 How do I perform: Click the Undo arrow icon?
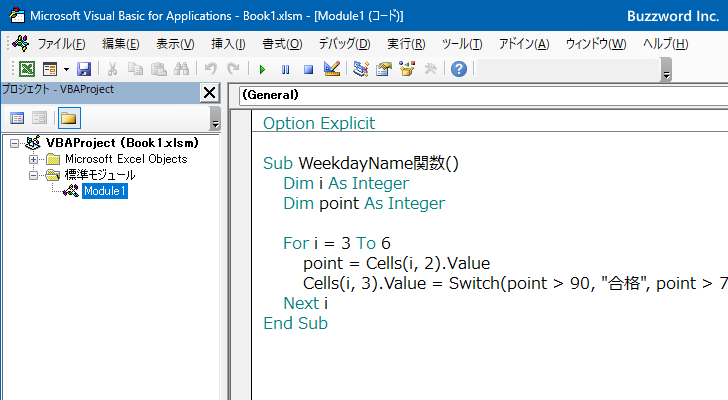[210, 69]
